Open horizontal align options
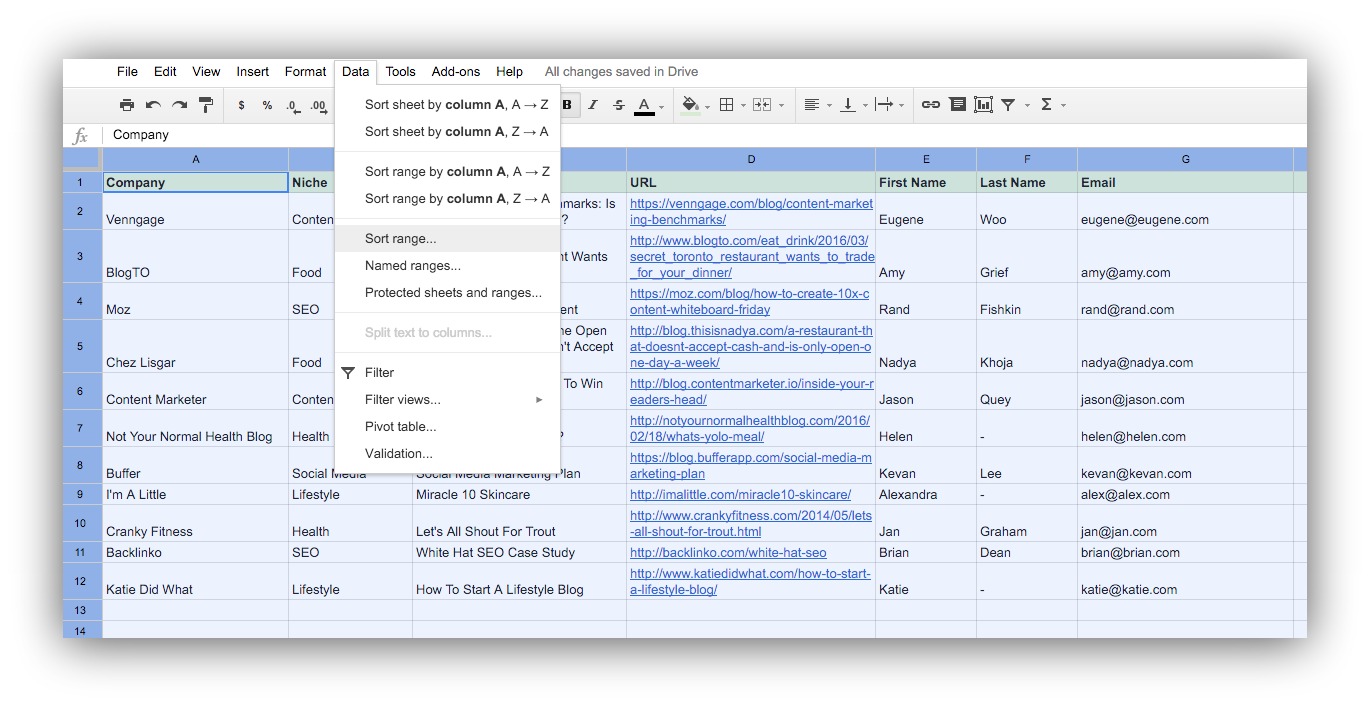Viewport: 1370px width, 705px height. coord(812,105)
